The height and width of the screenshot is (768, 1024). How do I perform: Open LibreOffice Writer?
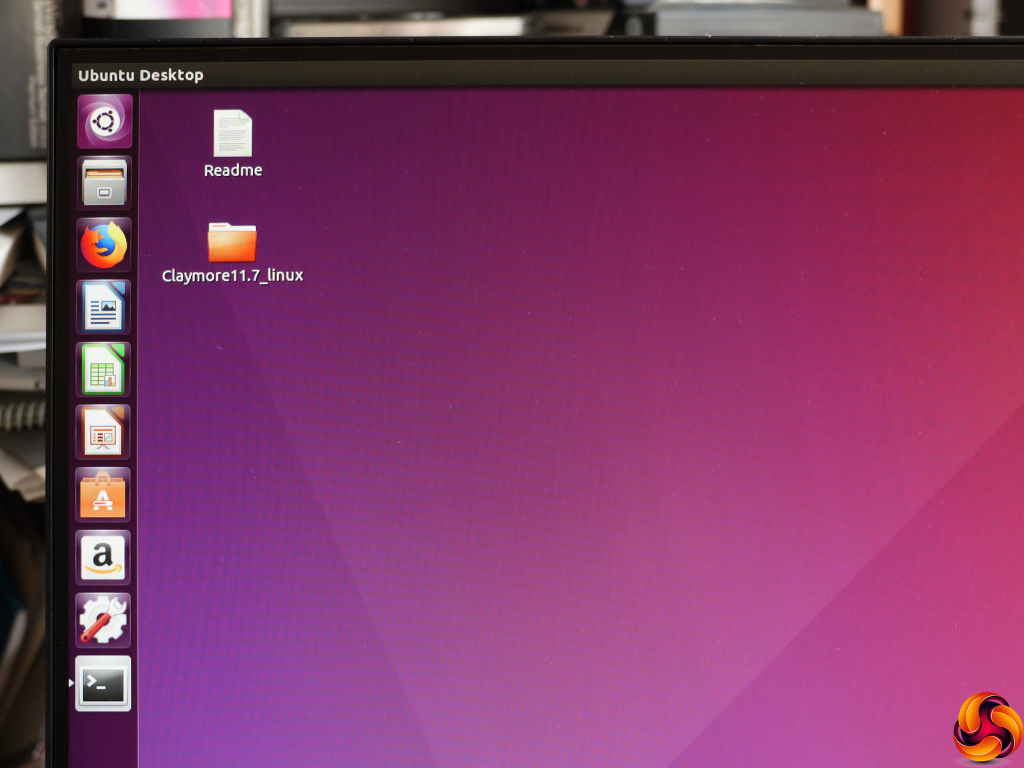103,307
